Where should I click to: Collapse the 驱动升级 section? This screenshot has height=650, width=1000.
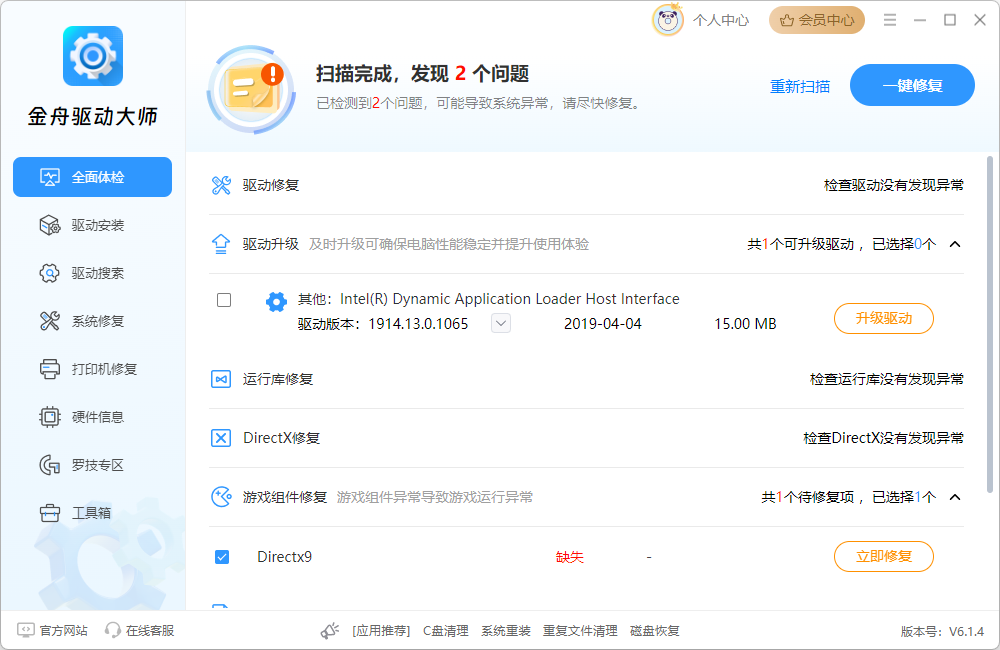coord(955,243)
